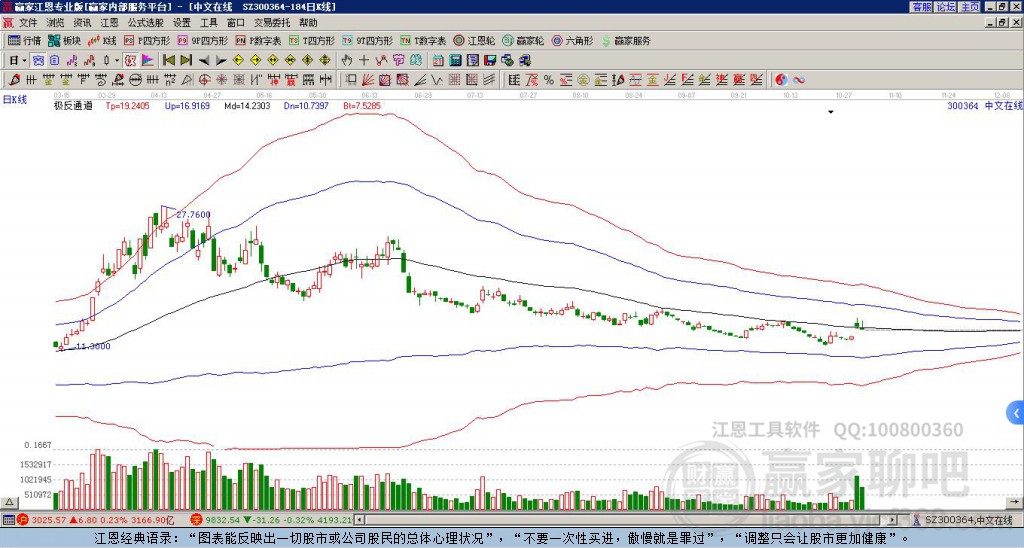This screenshot has height=548, width=1024.
Task: Click the percent sign tool icon
Action: pyautogui.click(x=549, y=80)
